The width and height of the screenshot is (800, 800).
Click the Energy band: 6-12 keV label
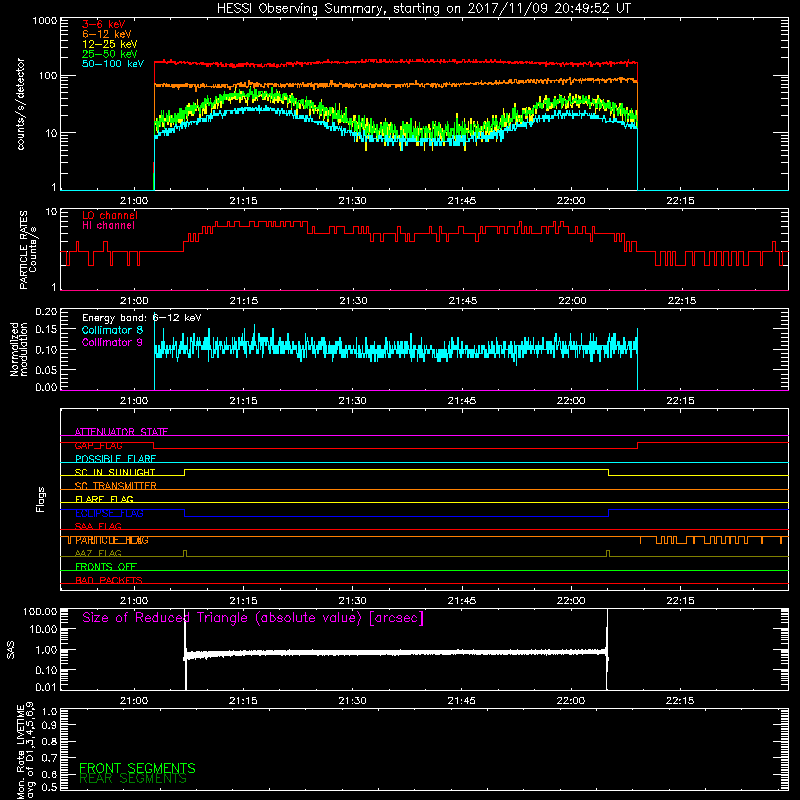pos(142,318)
